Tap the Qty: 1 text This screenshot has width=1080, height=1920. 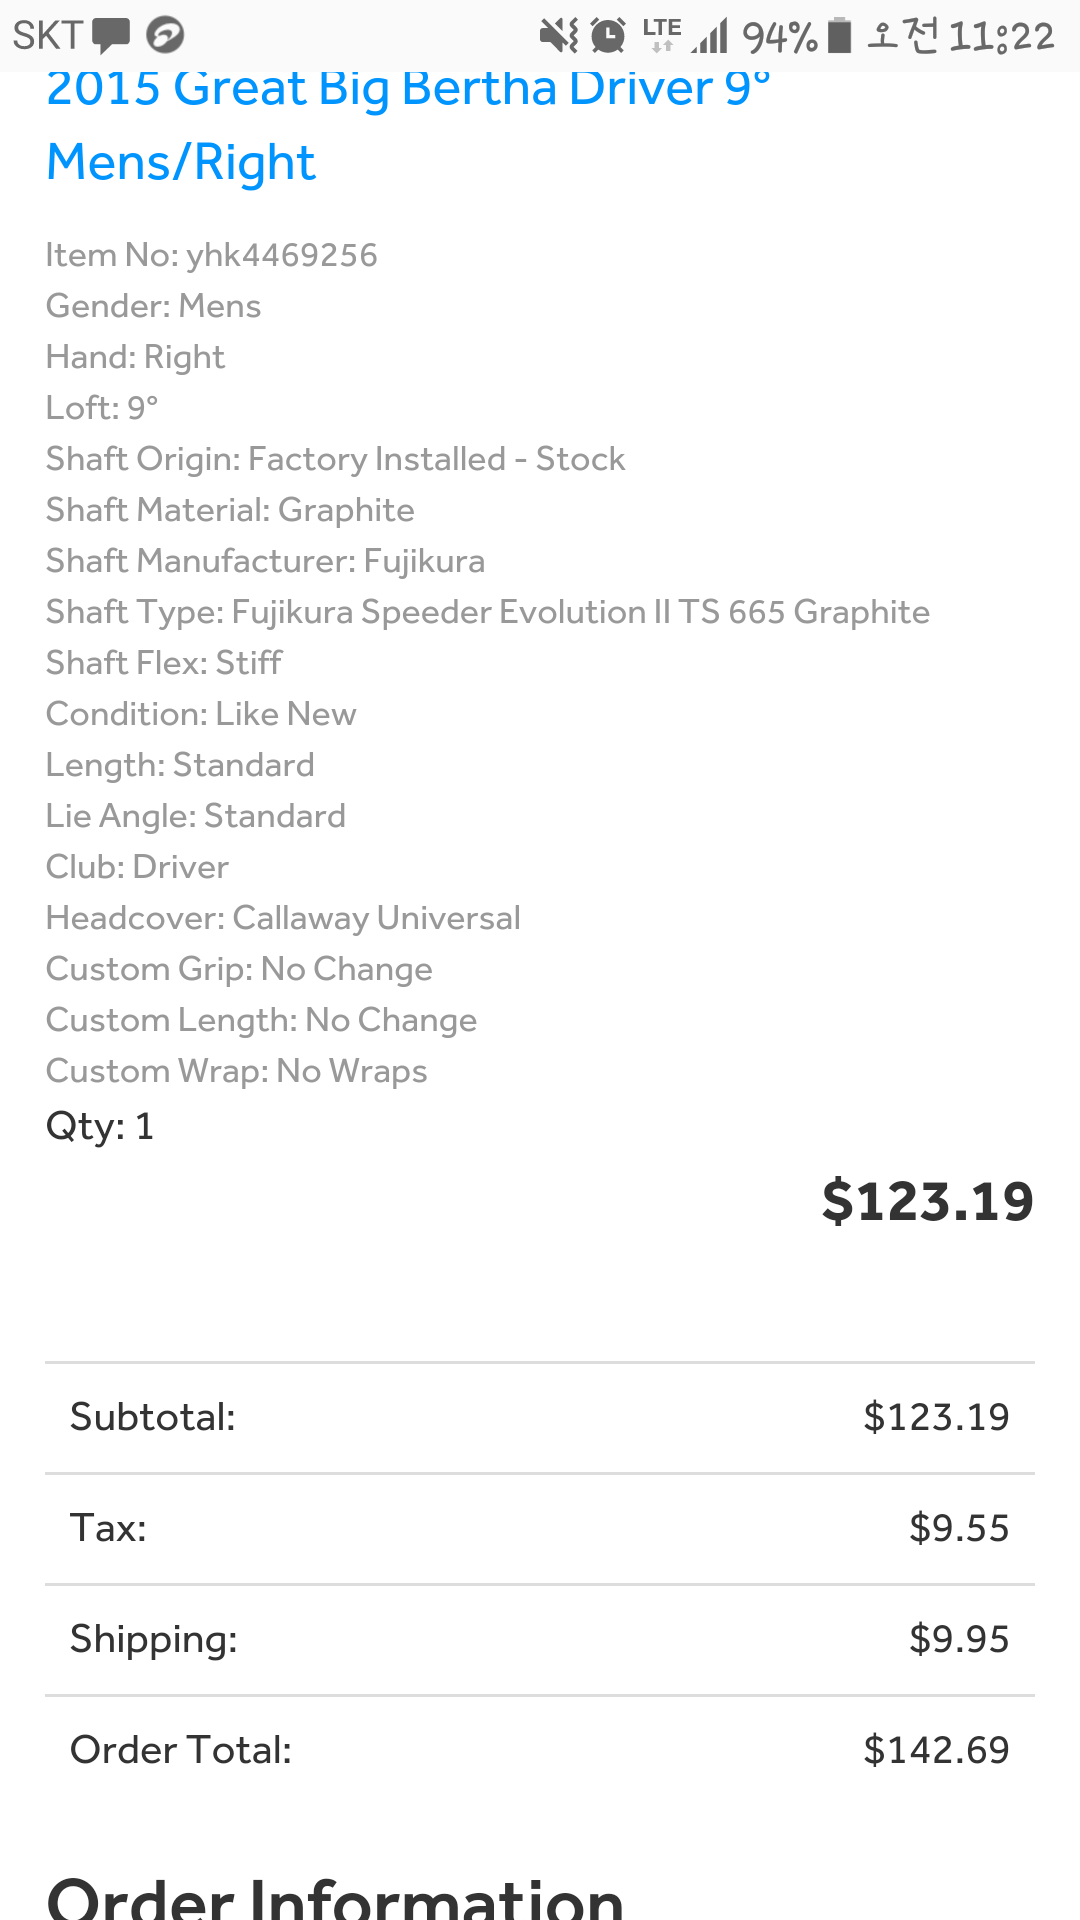pyautogui.click(x=100, y=1126)
